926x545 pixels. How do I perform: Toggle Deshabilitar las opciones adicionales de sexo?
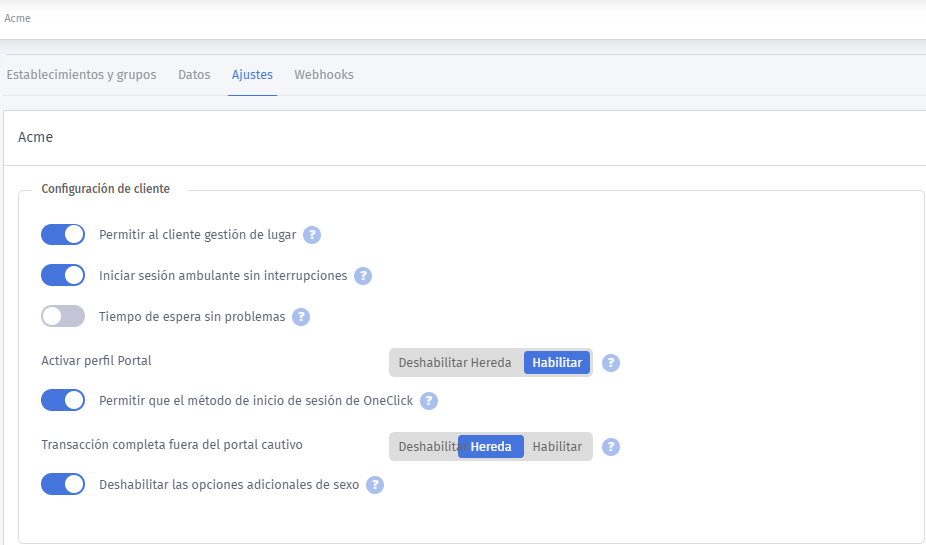click(x=63, y=484)
